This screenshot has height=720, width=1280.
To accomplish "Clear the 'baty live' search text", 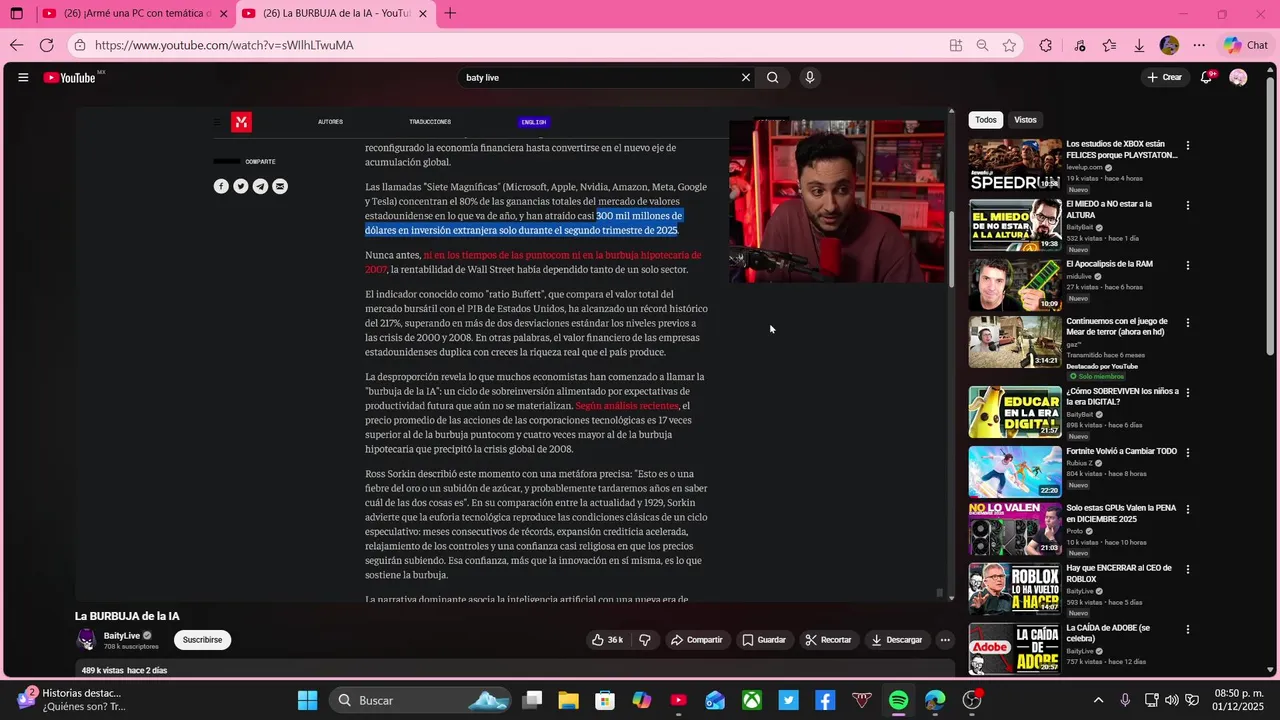I will [745, 77].
